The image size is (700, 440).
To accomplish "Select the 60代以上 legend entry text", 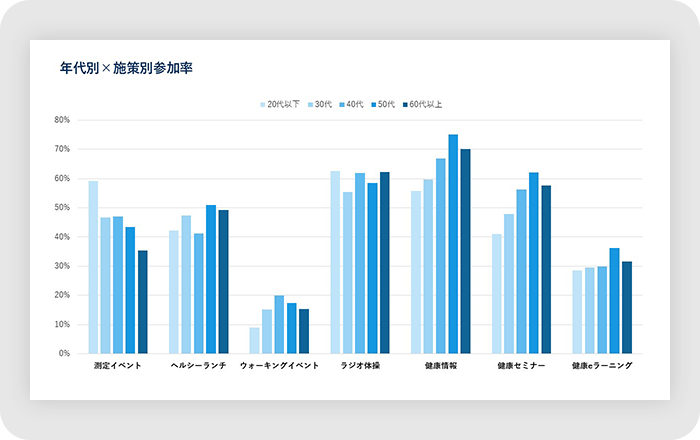I will point(426,104).
